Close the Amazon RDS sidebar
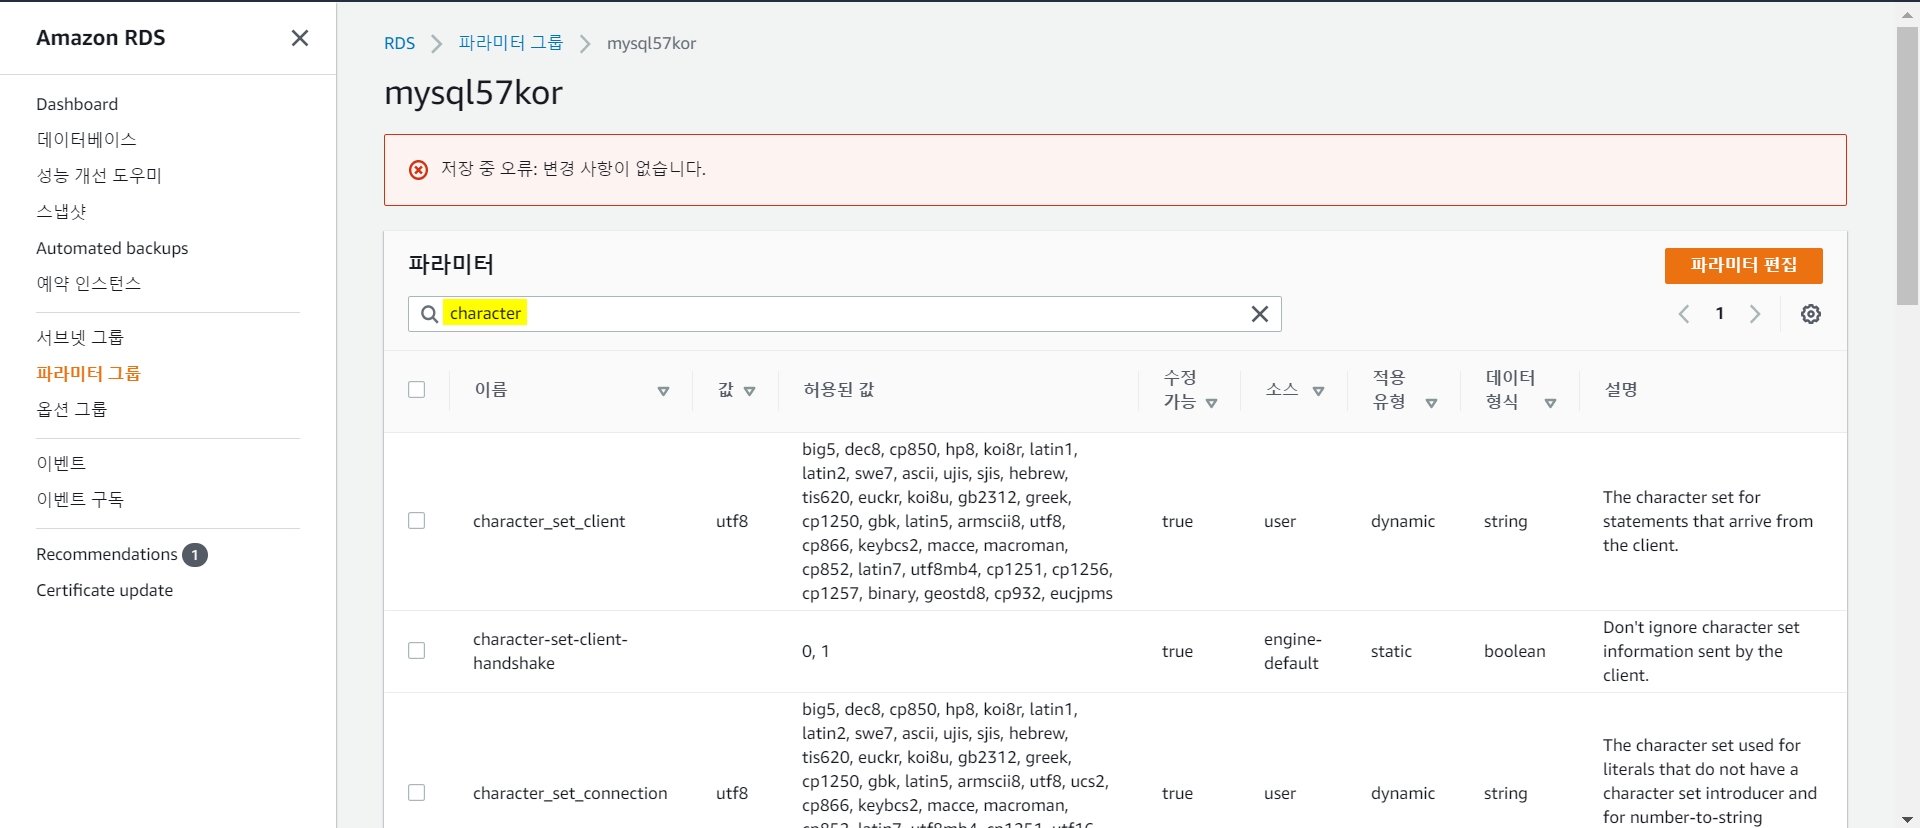The image size is (1920, 828). (299, 38)
